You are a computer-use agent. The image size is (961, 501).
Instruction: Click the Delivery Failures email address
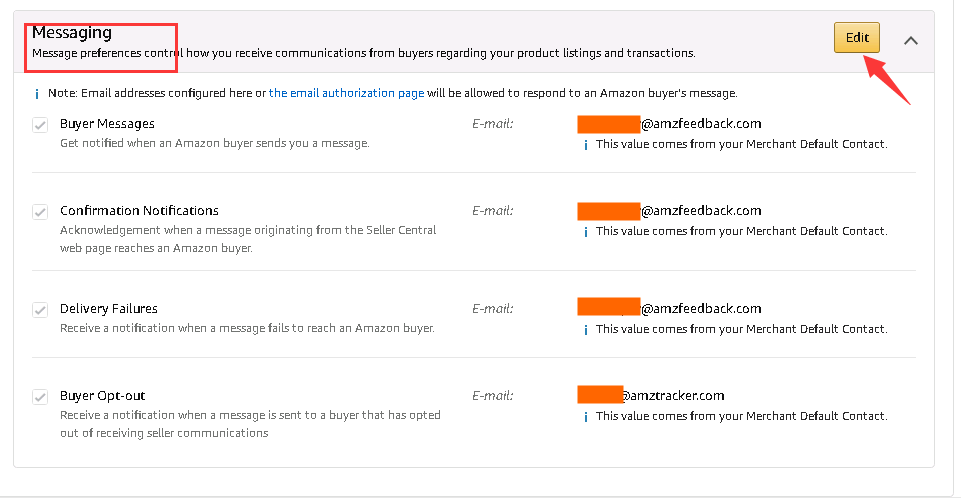coord(669,309)
